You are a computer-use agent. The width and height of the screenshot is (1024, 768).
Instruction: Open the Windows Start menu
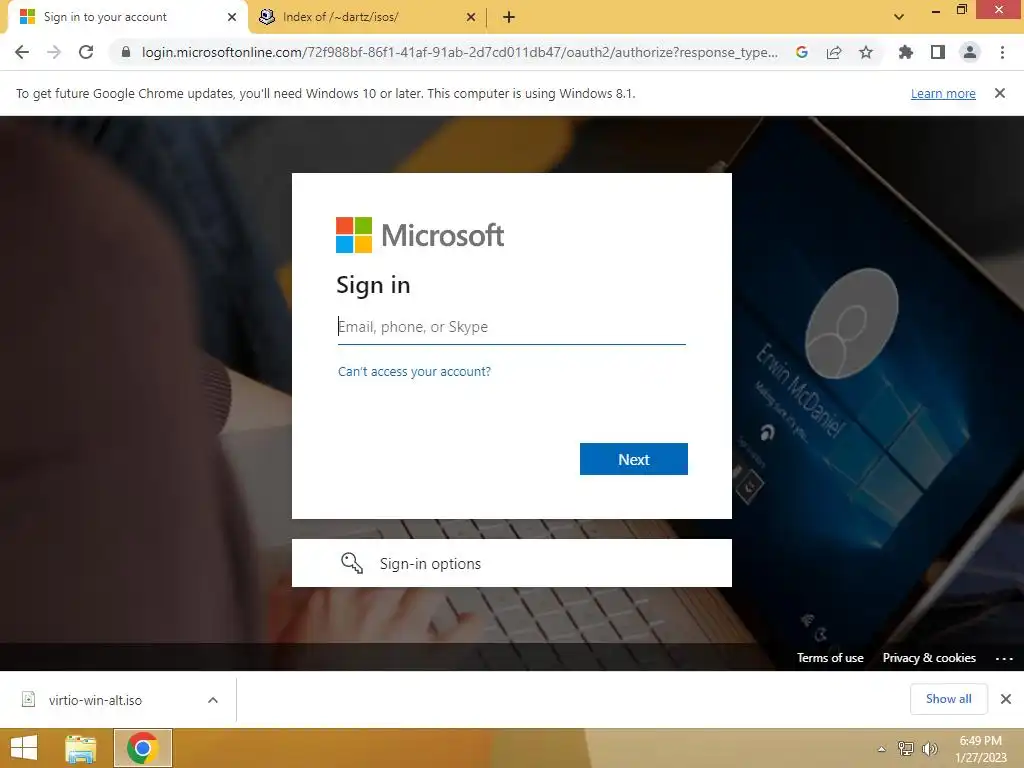(24, 748)
